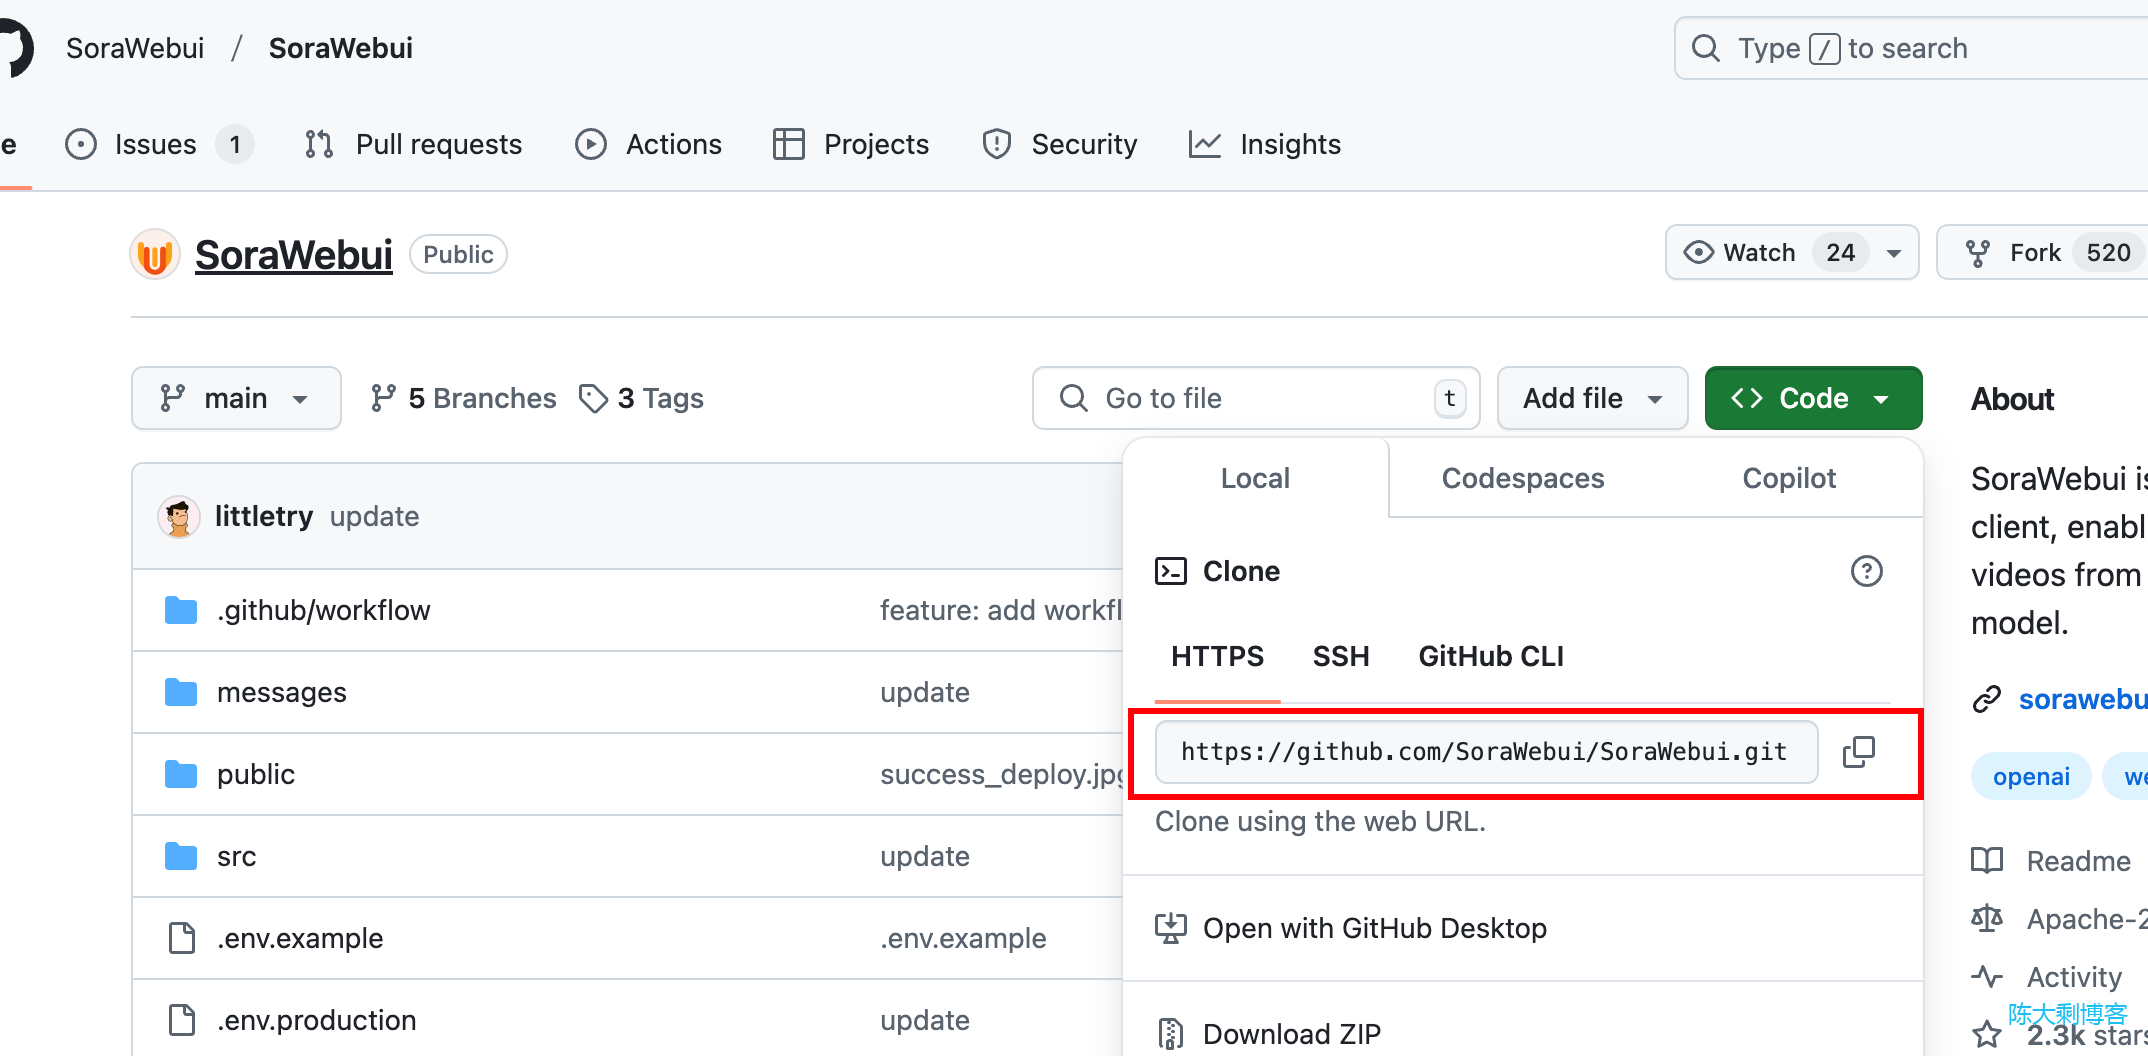Screen dimensions: 2148x1056
Task: Switch to the Codespaces tab
Action: [x=1522, y=478]
